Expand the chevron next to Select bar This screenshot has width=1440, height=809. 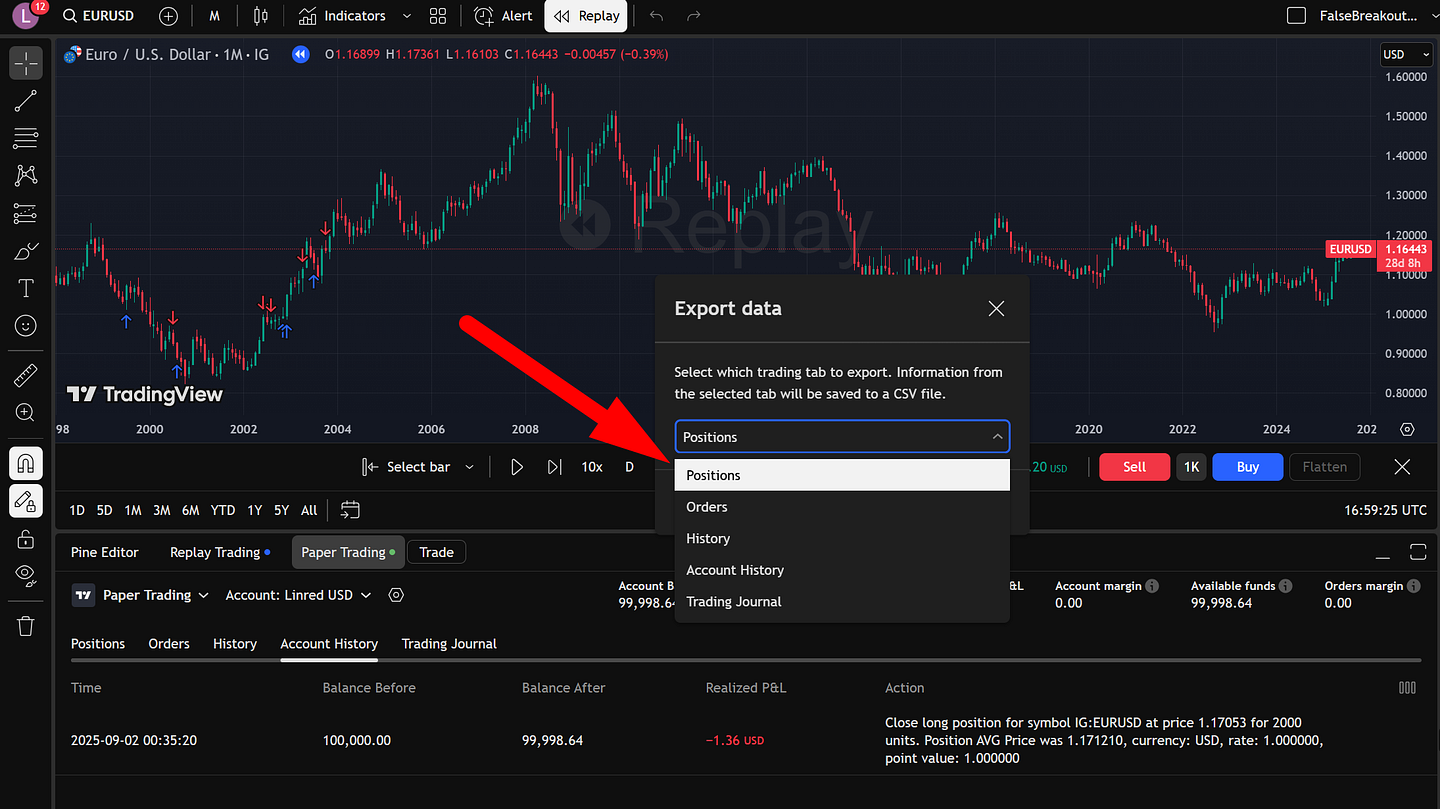[469, 467]
